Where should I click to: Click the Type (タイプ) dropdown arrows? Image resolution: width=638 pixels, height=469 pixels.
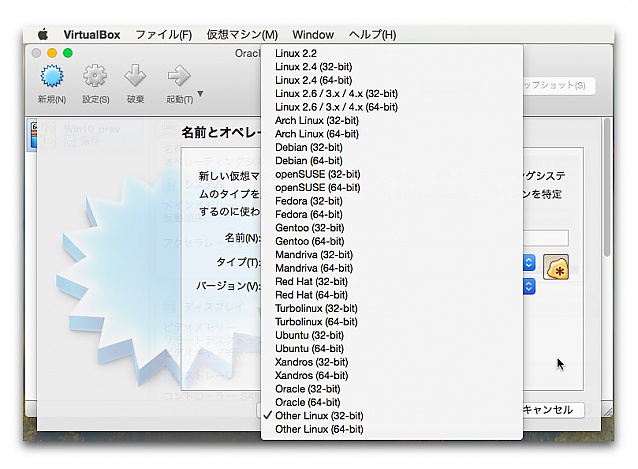pyautogui.click(x=528, y=262)
